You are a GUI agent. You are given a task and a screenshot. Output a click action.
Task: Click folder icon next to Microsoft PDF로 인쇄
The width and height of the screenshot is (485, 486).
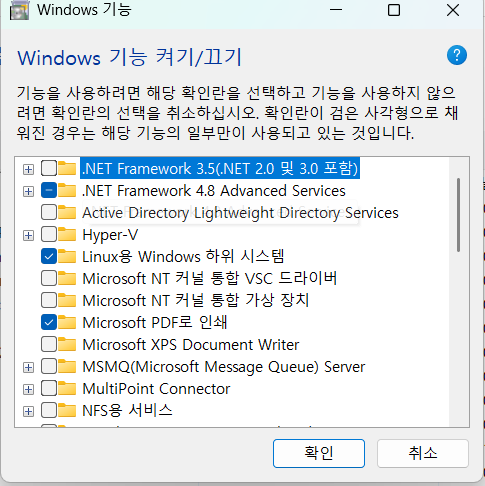(67, 323)
